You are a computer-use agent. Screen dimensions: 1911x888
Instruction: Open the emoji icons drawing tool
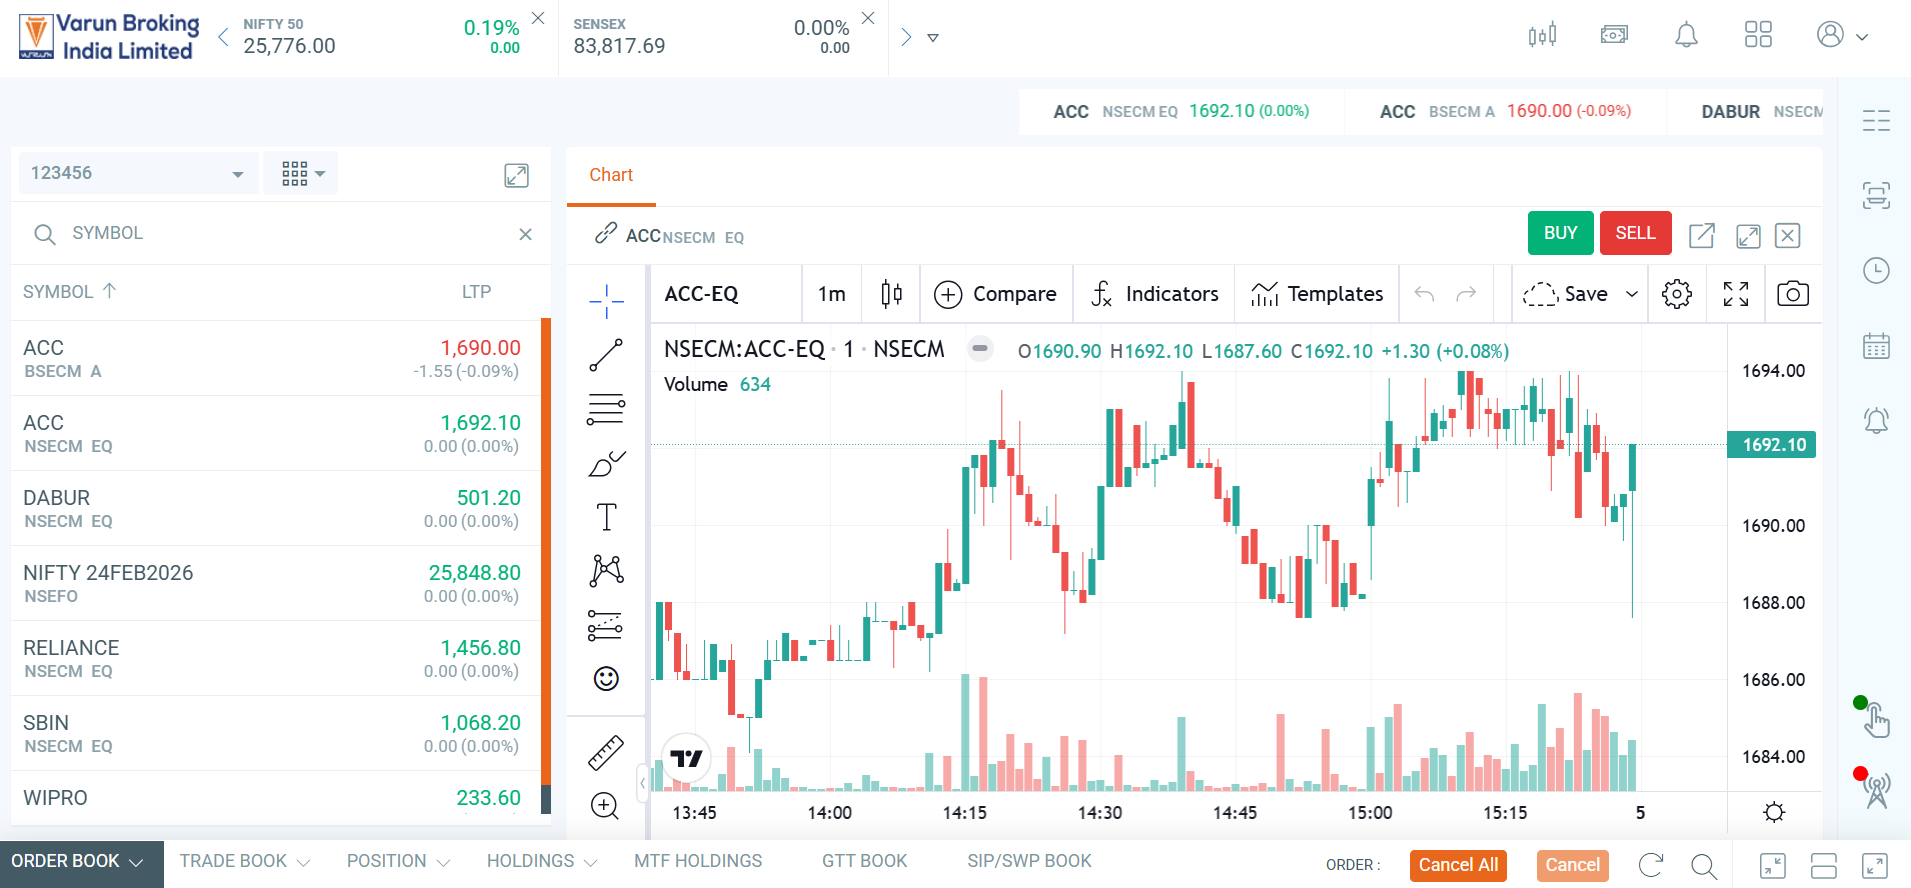pyautogui.click(x=606, y=679)
